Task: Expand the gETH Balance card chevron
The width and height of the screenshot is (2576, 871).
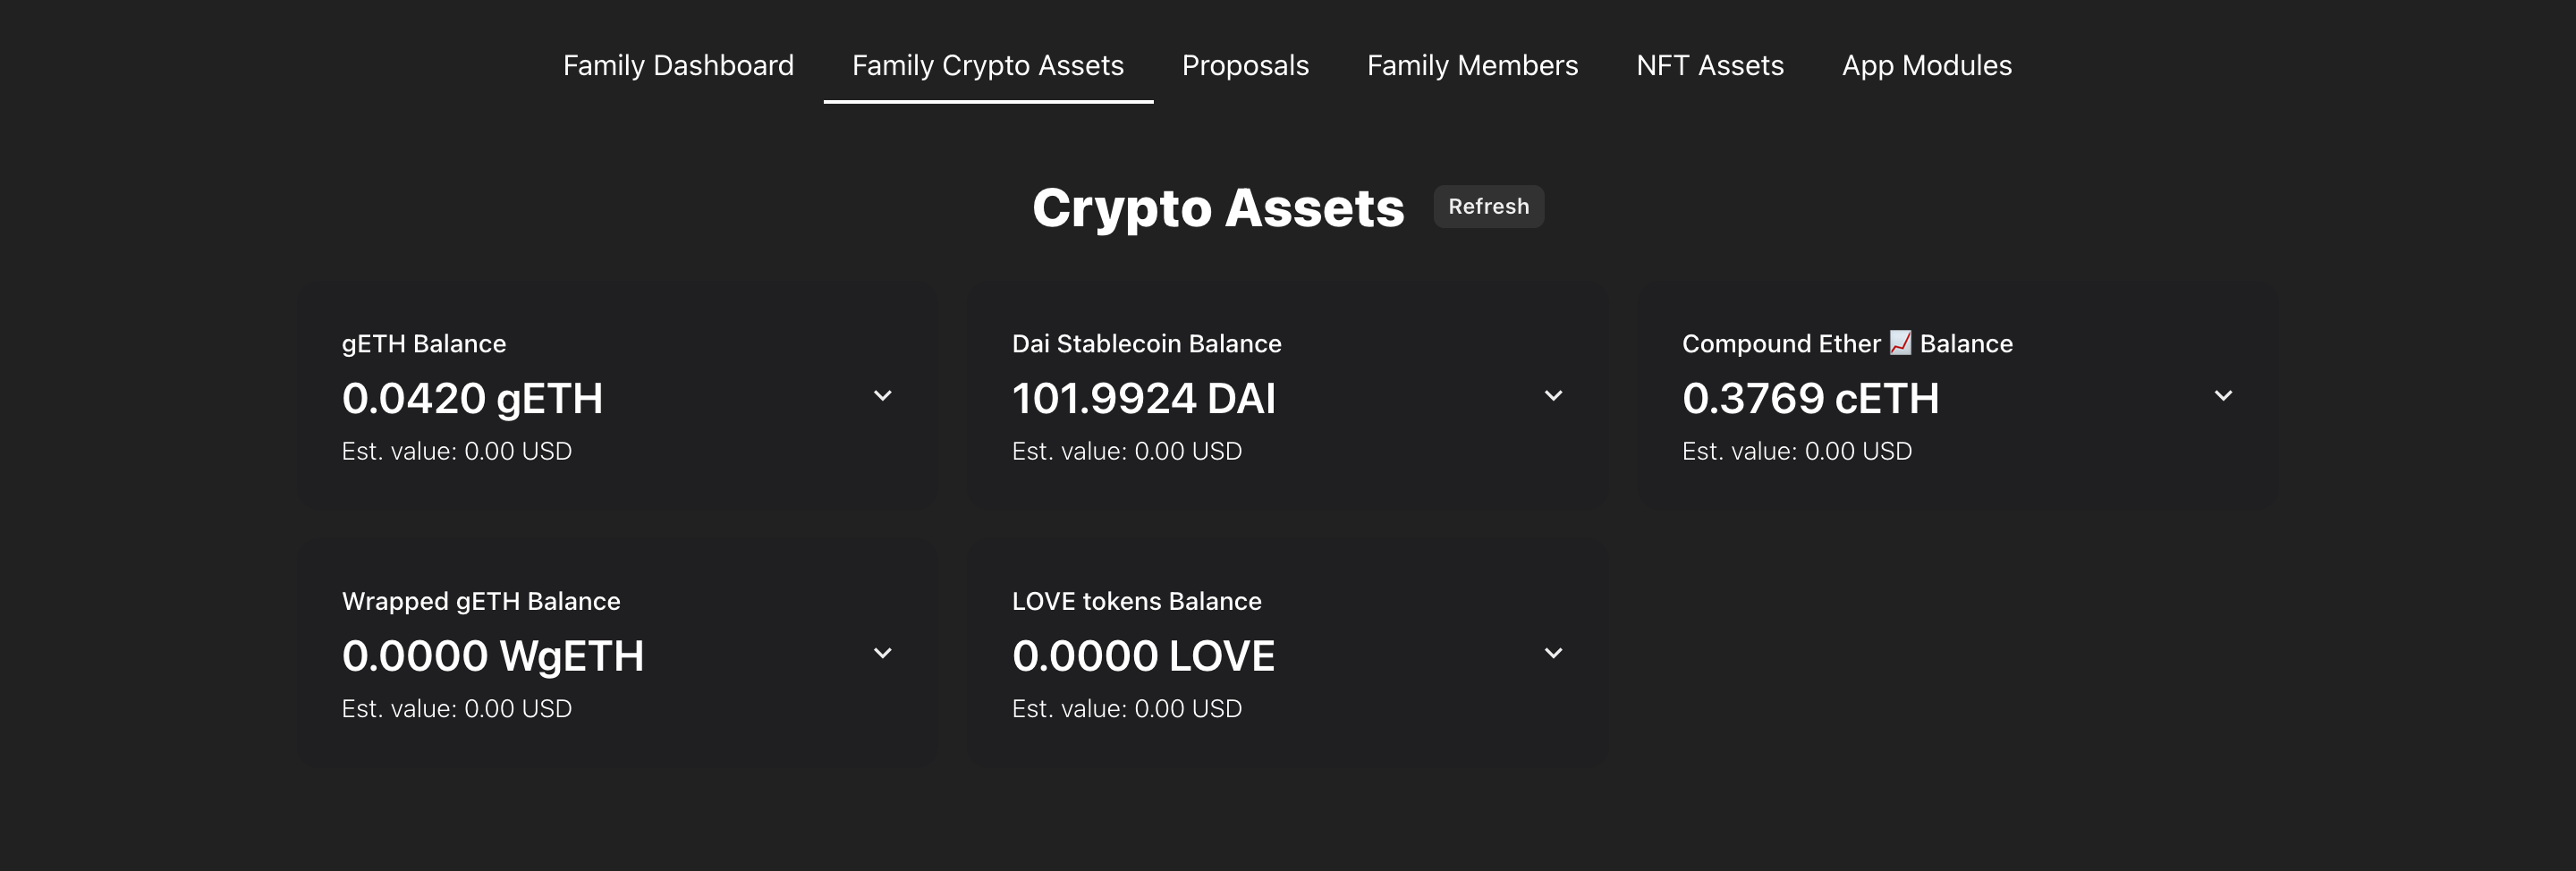Action: click(x=882, y=396)
